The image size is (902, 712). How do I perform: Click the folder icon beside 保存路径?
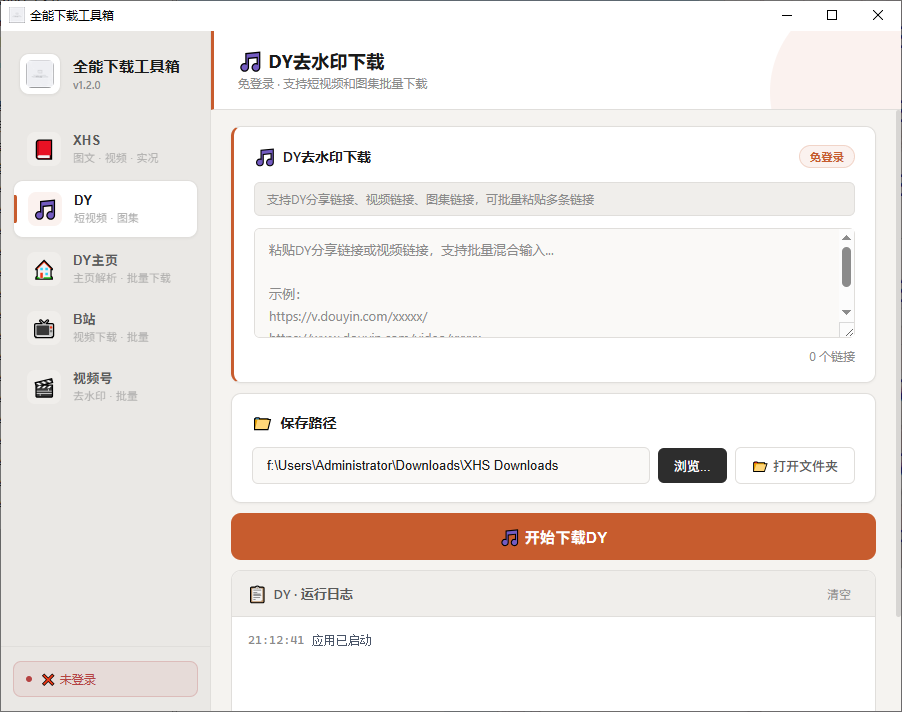click(262, 424)
